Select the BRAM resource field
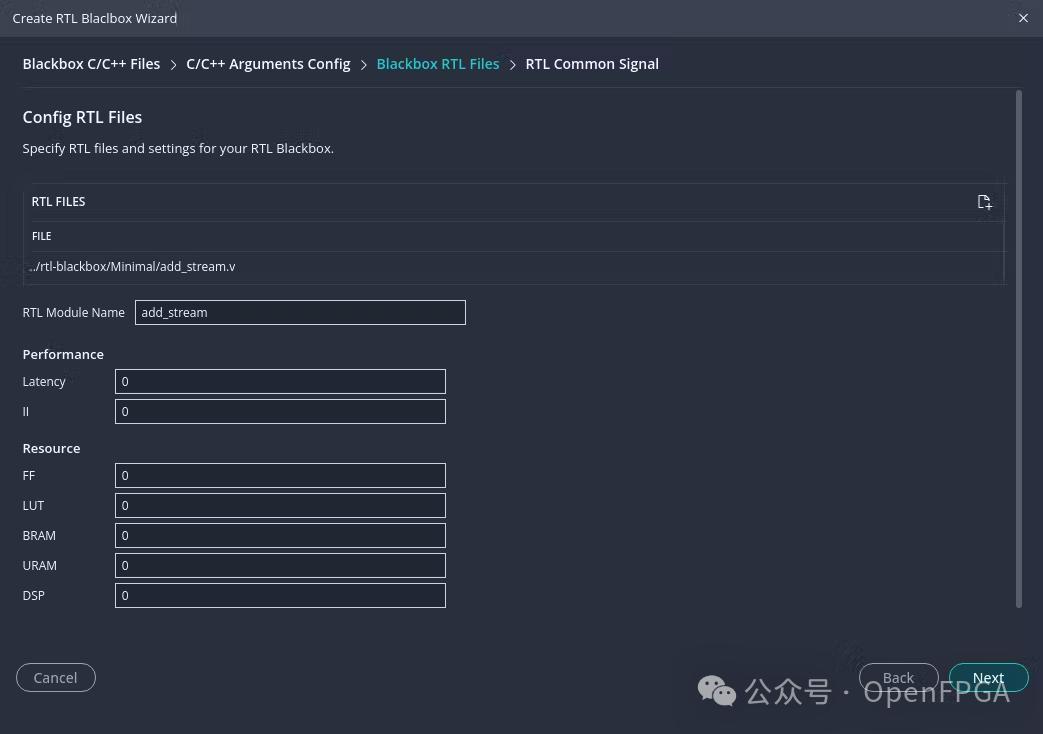The width and height of the screenshot is (1043, 734). pyautogui.click(x=280, y=535)
